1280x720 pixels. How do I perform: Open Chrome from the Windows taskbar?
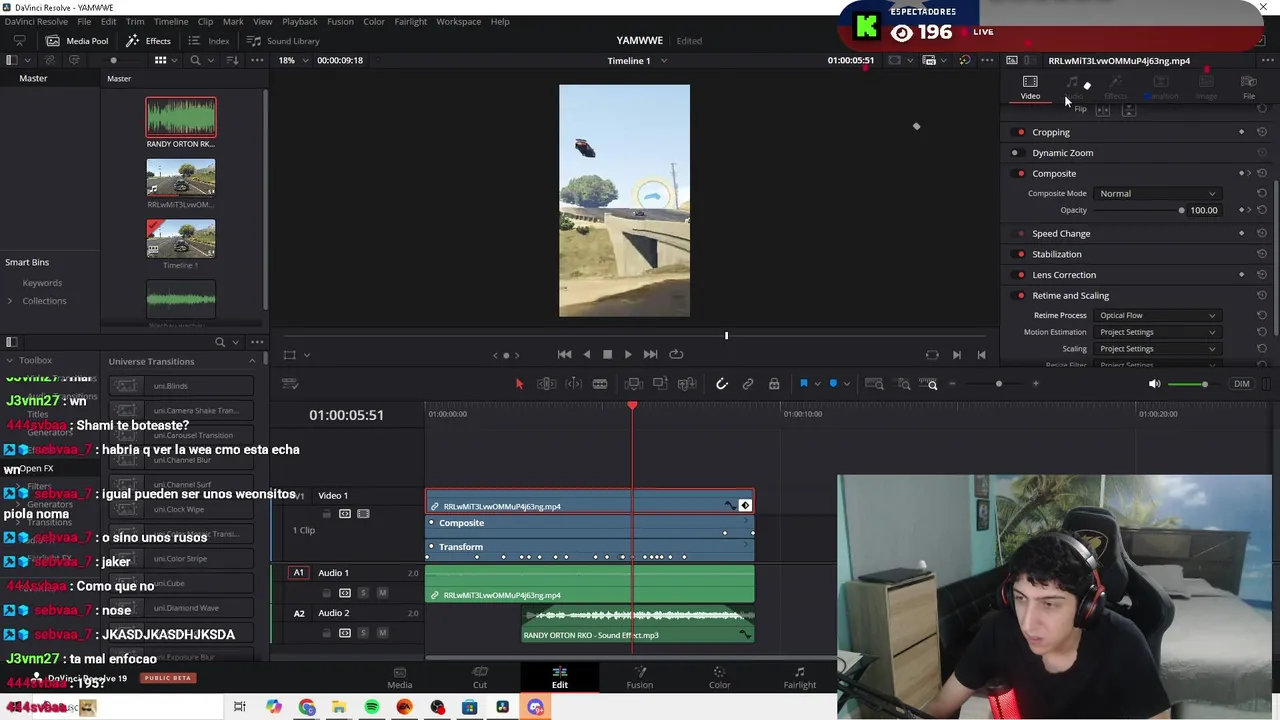[307, 707]
